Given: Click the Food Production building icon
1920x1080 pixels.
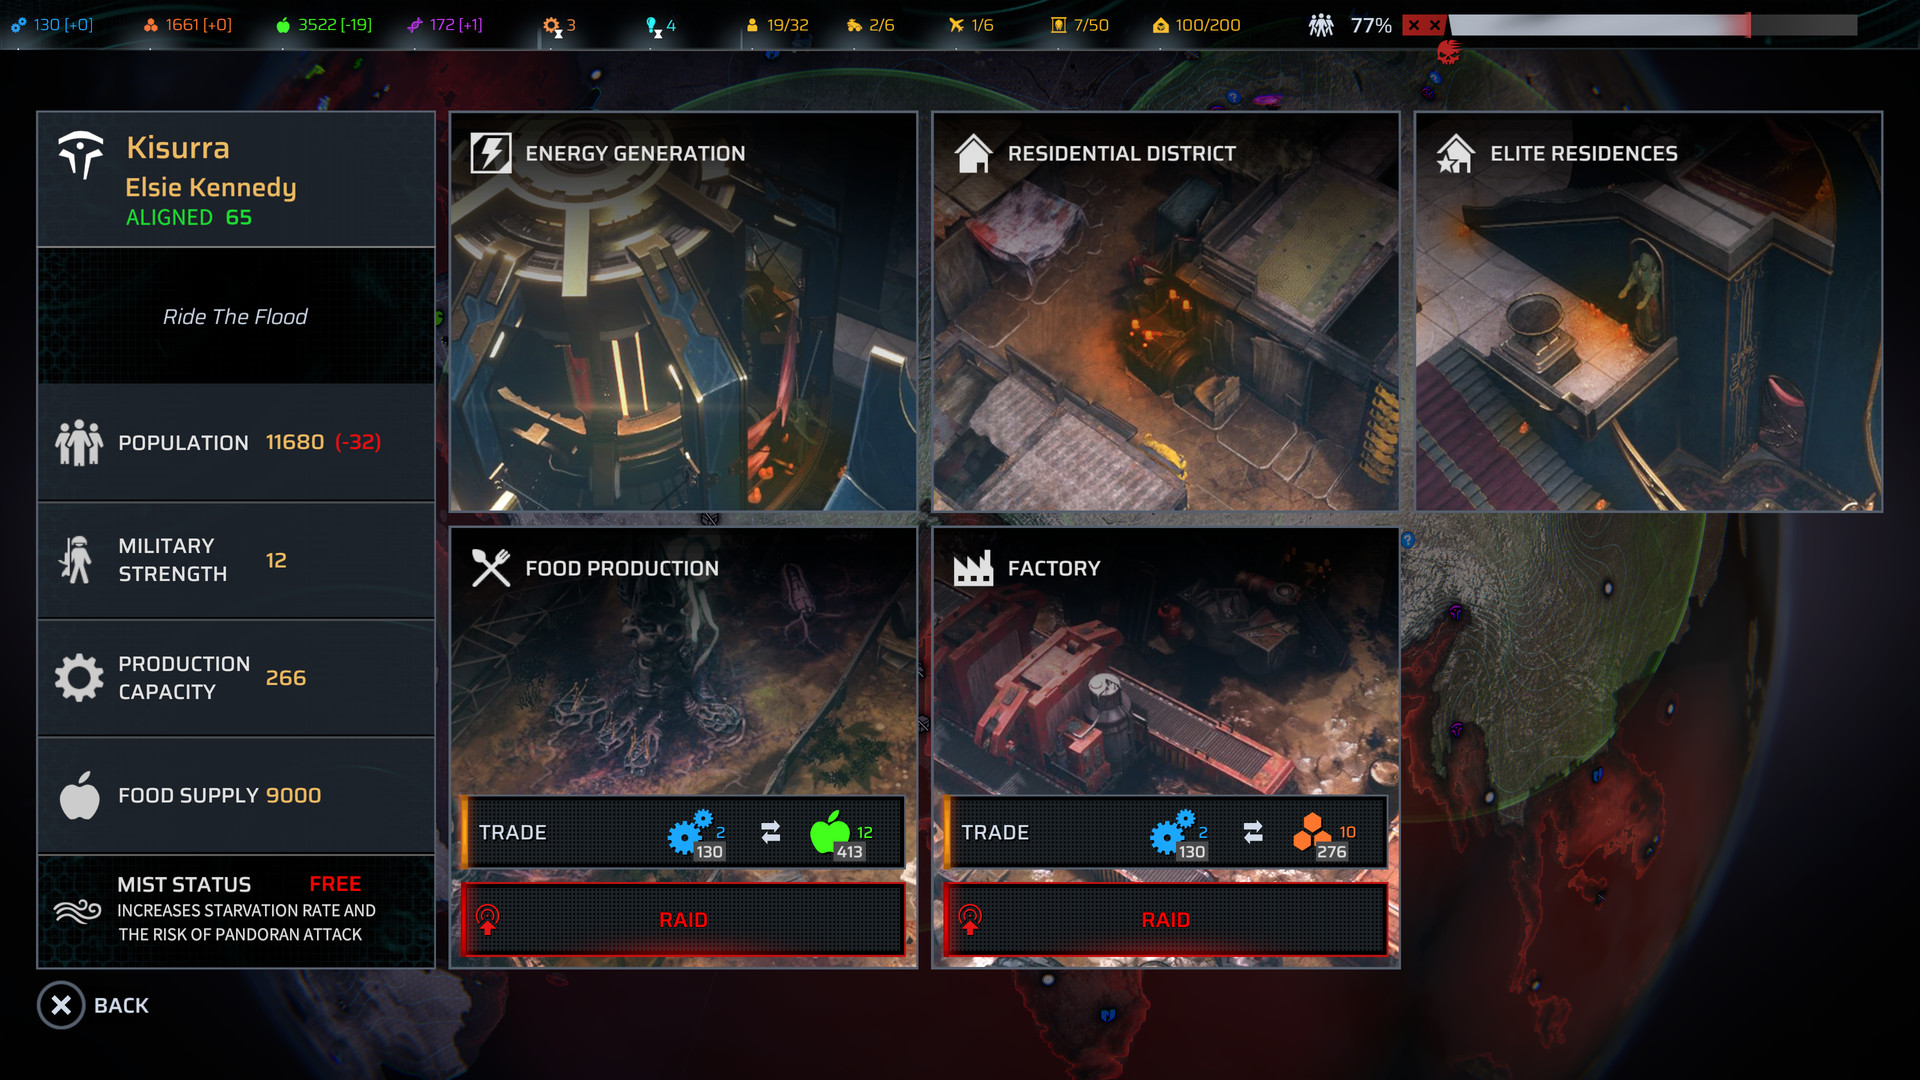Looking at the screenshot, I should tap(489, 566).
